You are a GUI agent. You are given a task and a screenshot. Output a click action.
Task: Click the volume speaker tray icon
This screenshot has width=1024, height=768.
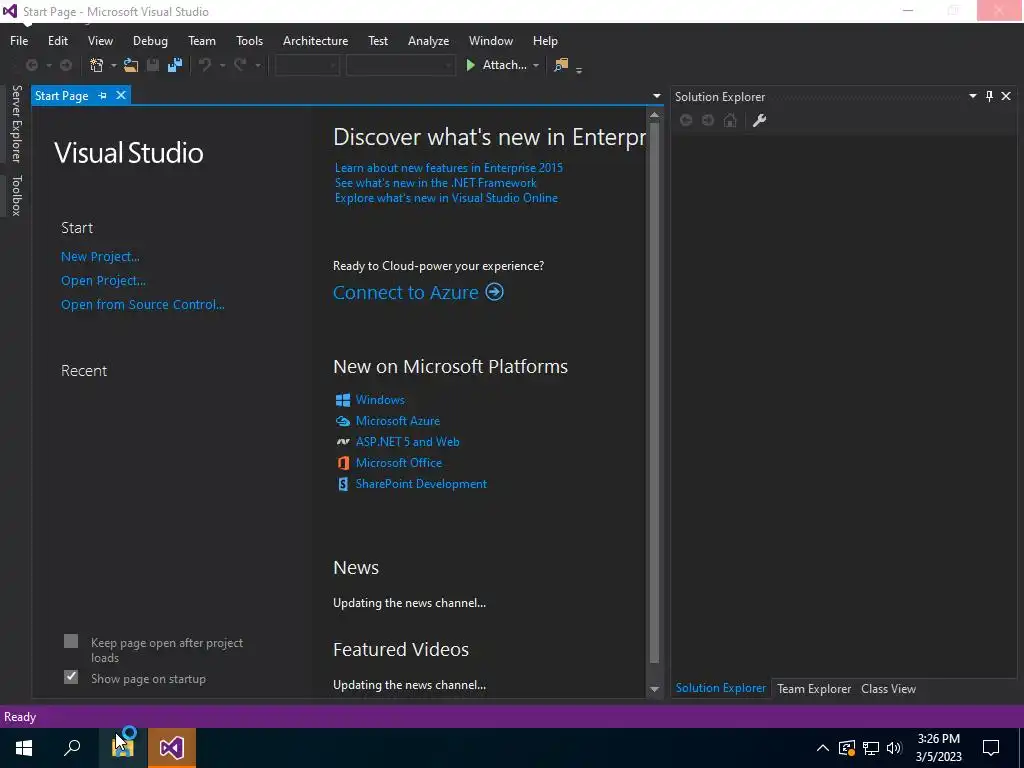[894, 748]
